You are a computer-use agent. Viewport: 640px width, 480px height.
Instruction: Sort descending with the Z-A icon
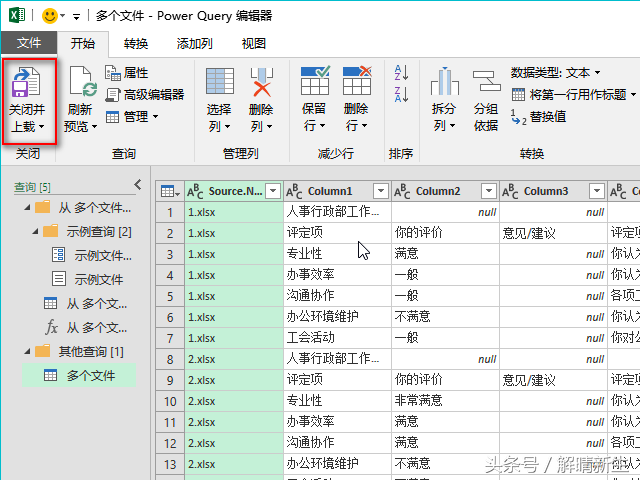pos(401,94)
